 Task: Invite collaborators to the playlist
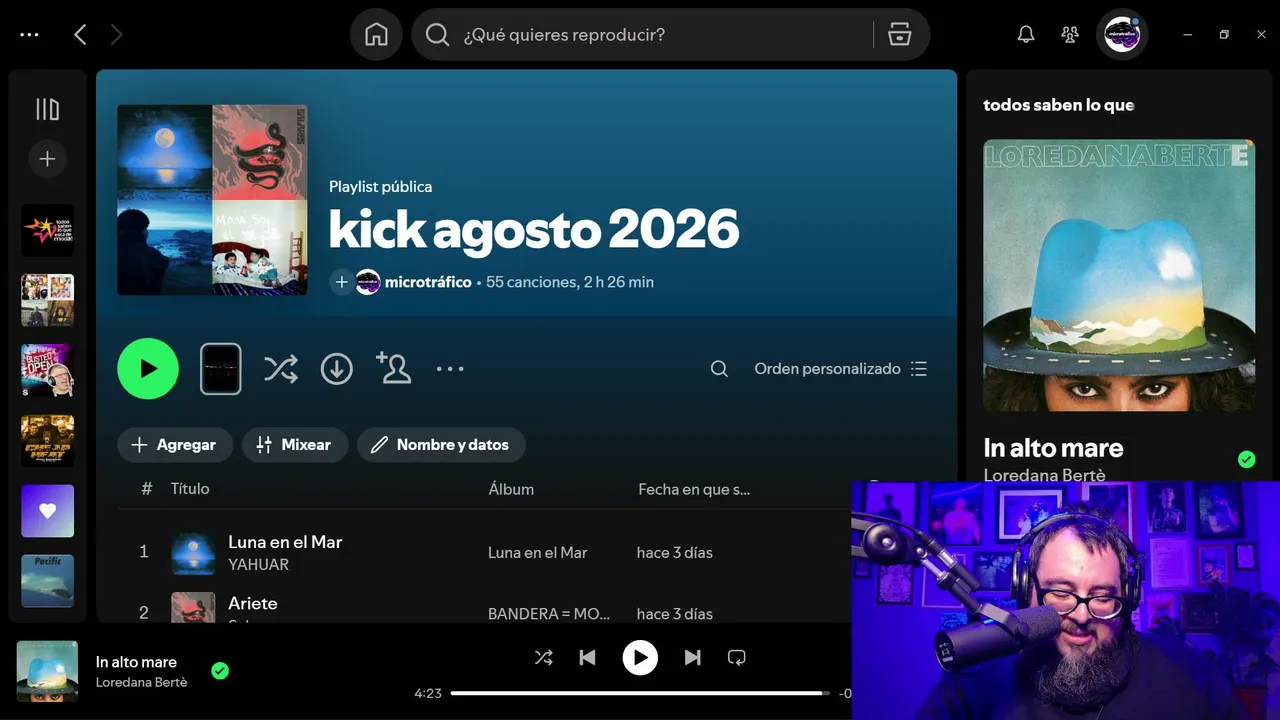pyautogui.click(x=393, y=368)
